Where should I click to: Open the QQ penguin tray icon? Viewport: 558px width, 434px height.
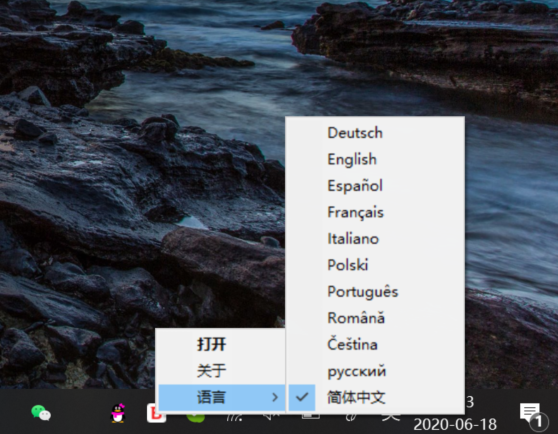[118, 413]
